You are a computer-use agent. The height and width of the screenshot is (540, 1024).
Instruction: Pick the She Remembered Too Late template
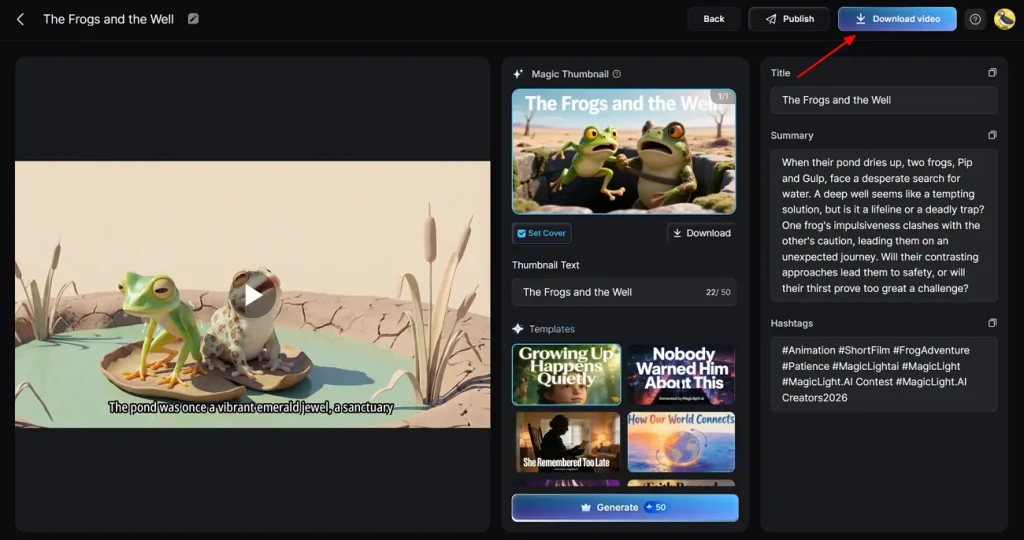click(566, 441)
